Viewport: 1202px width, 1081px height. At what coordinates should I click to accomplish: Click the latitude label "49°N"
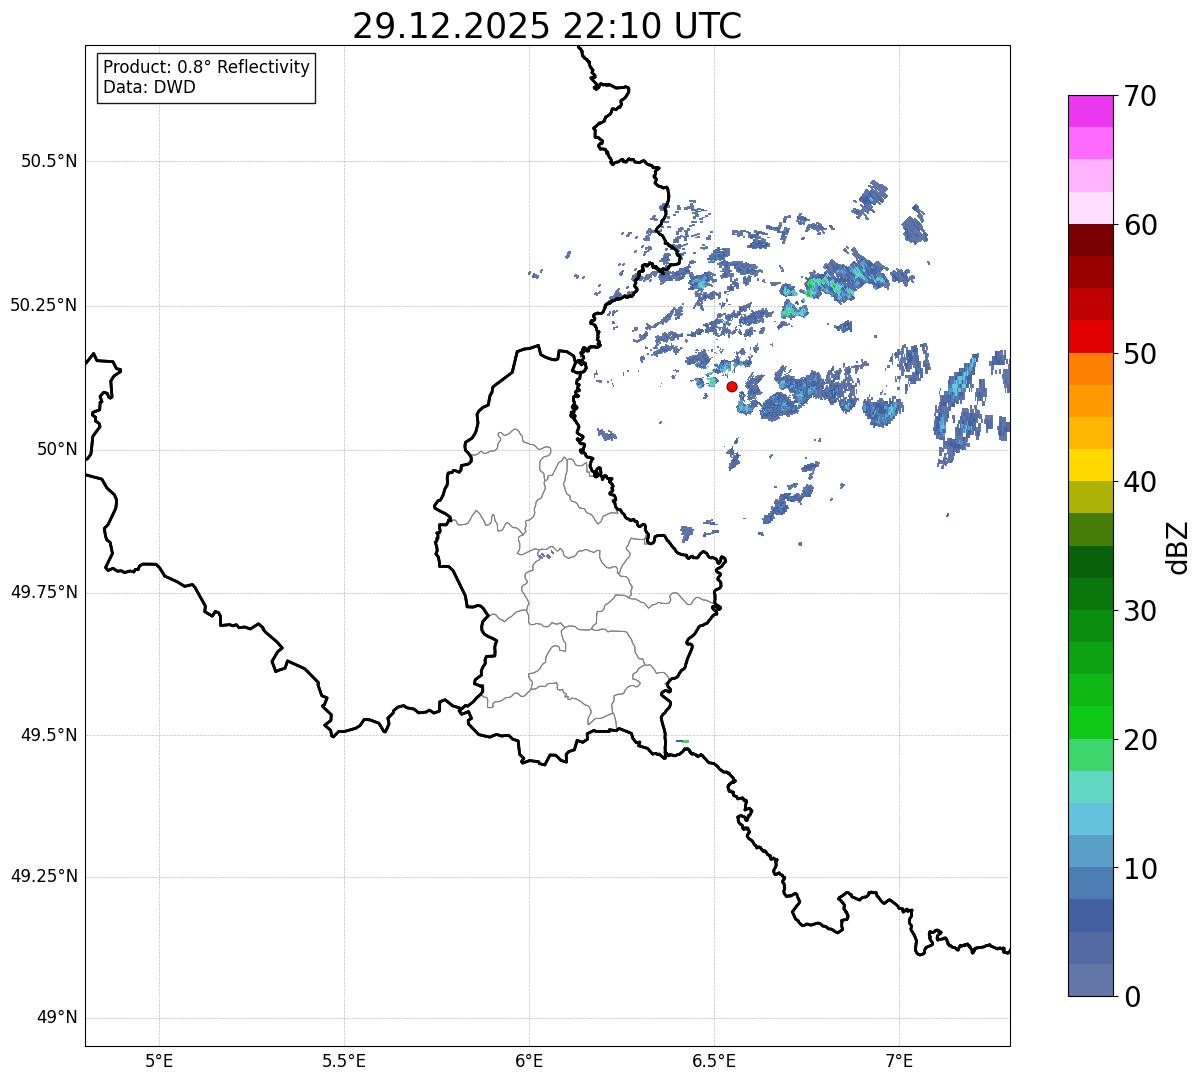click(57, 1018)
